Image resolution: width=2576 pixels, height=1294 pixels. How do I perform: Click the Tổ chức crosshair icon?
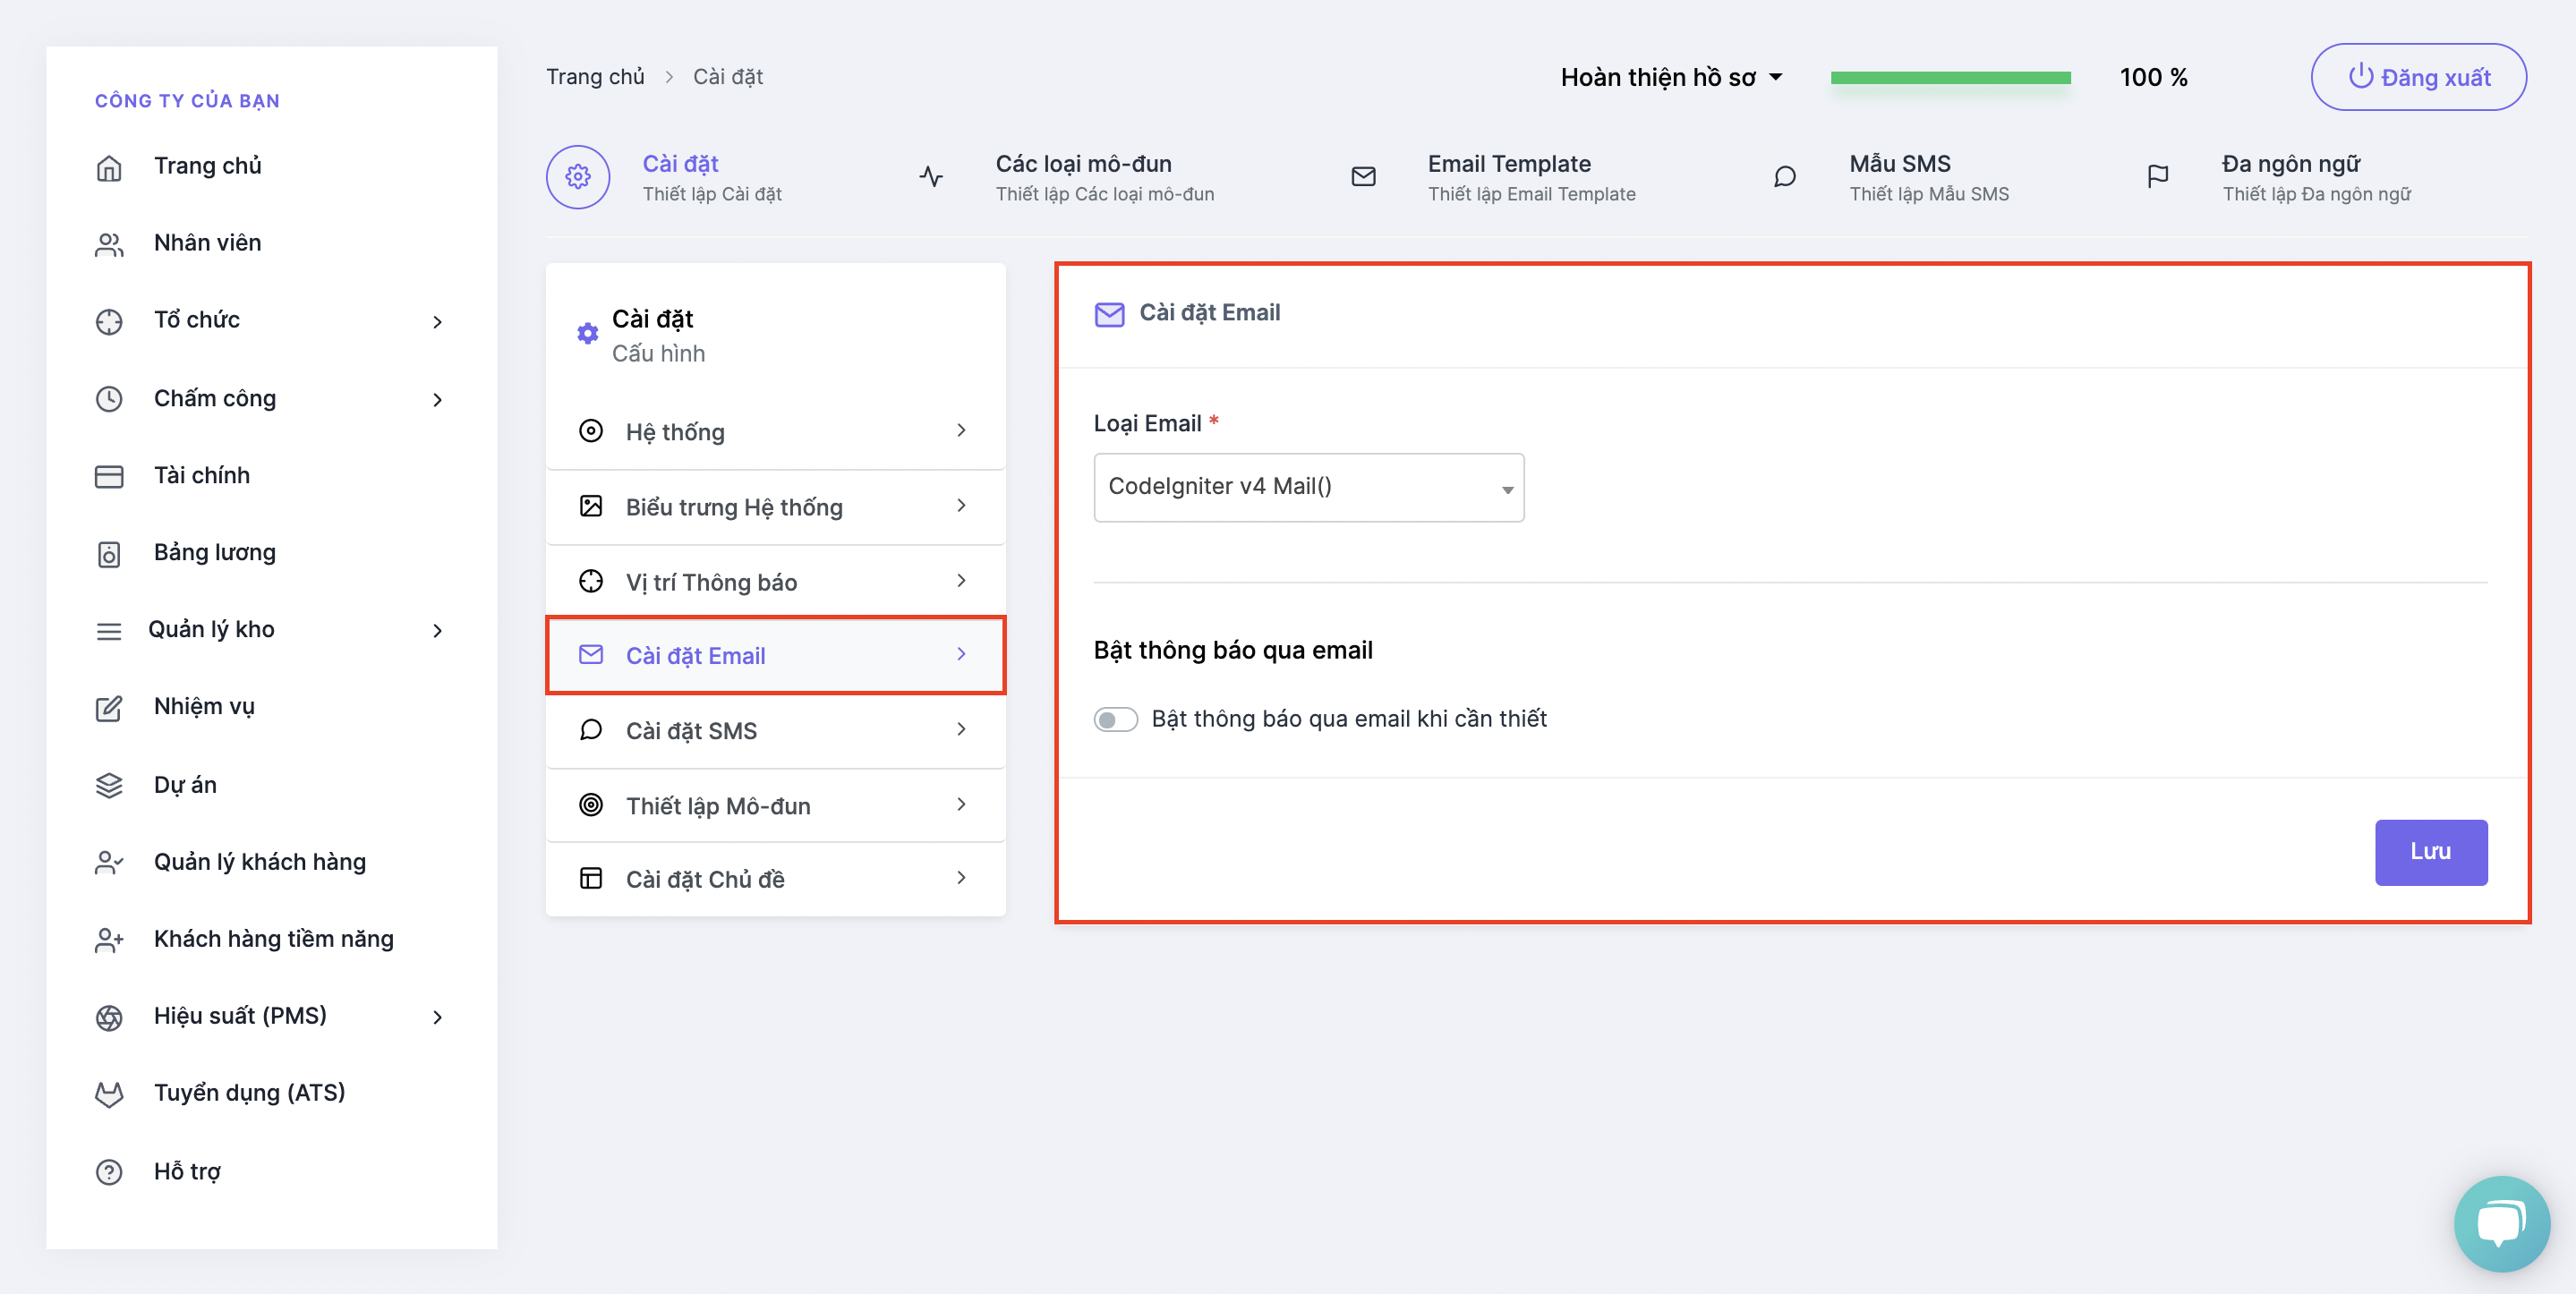point(109,321)
